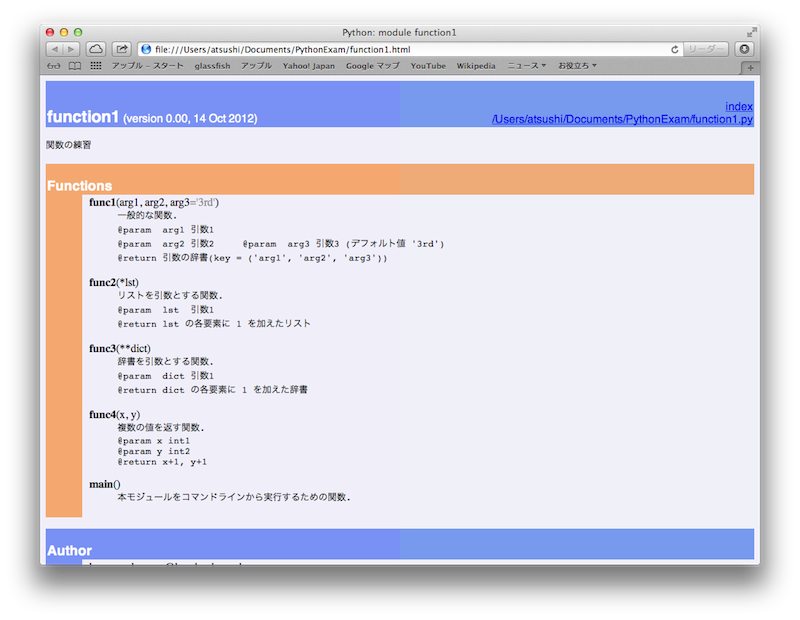Select the orange Functions section header
This screenshot has height=620, width=800.
(x=82, y=185)
